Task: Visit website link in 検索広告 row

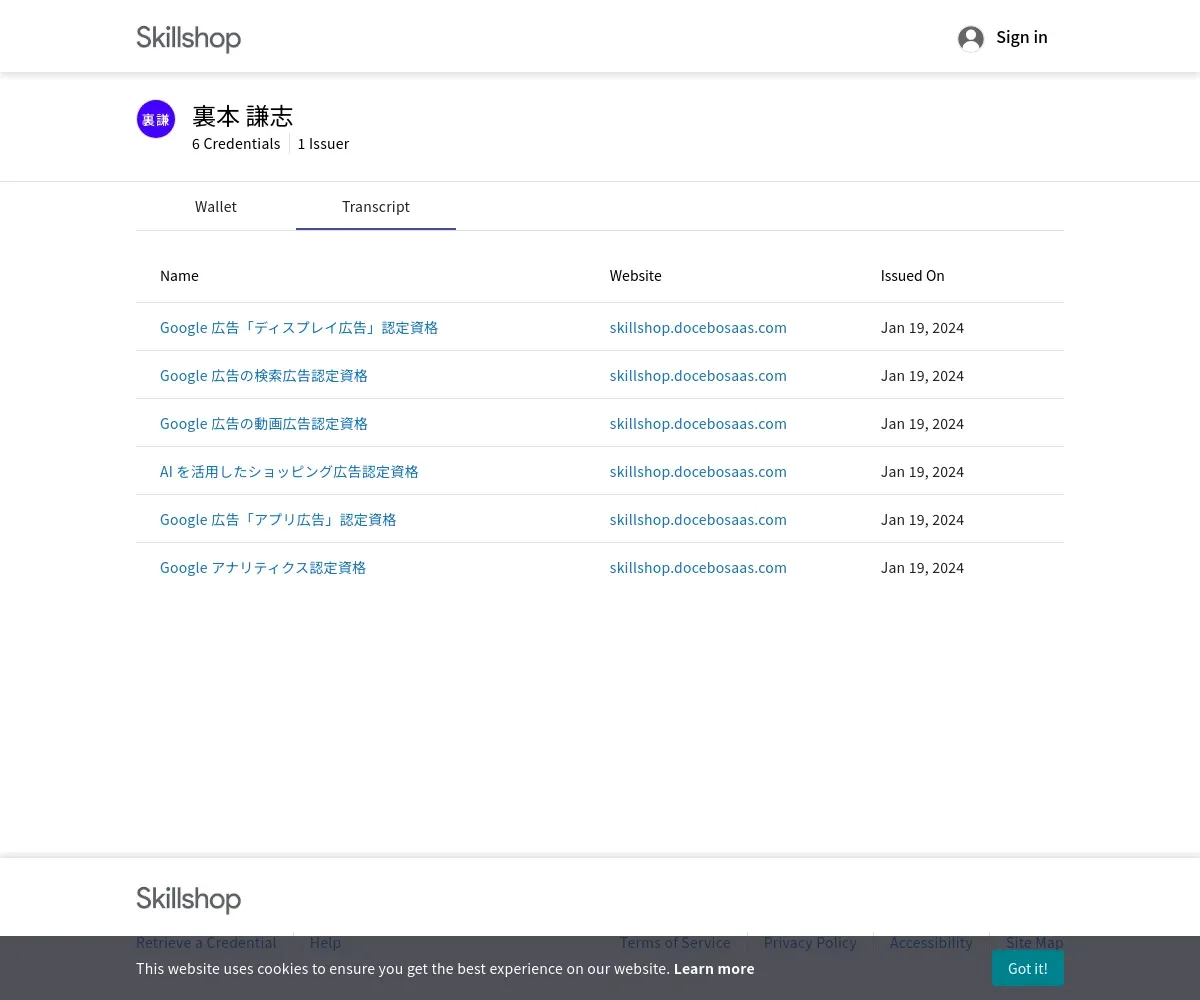Action: [x=698, y=376]
